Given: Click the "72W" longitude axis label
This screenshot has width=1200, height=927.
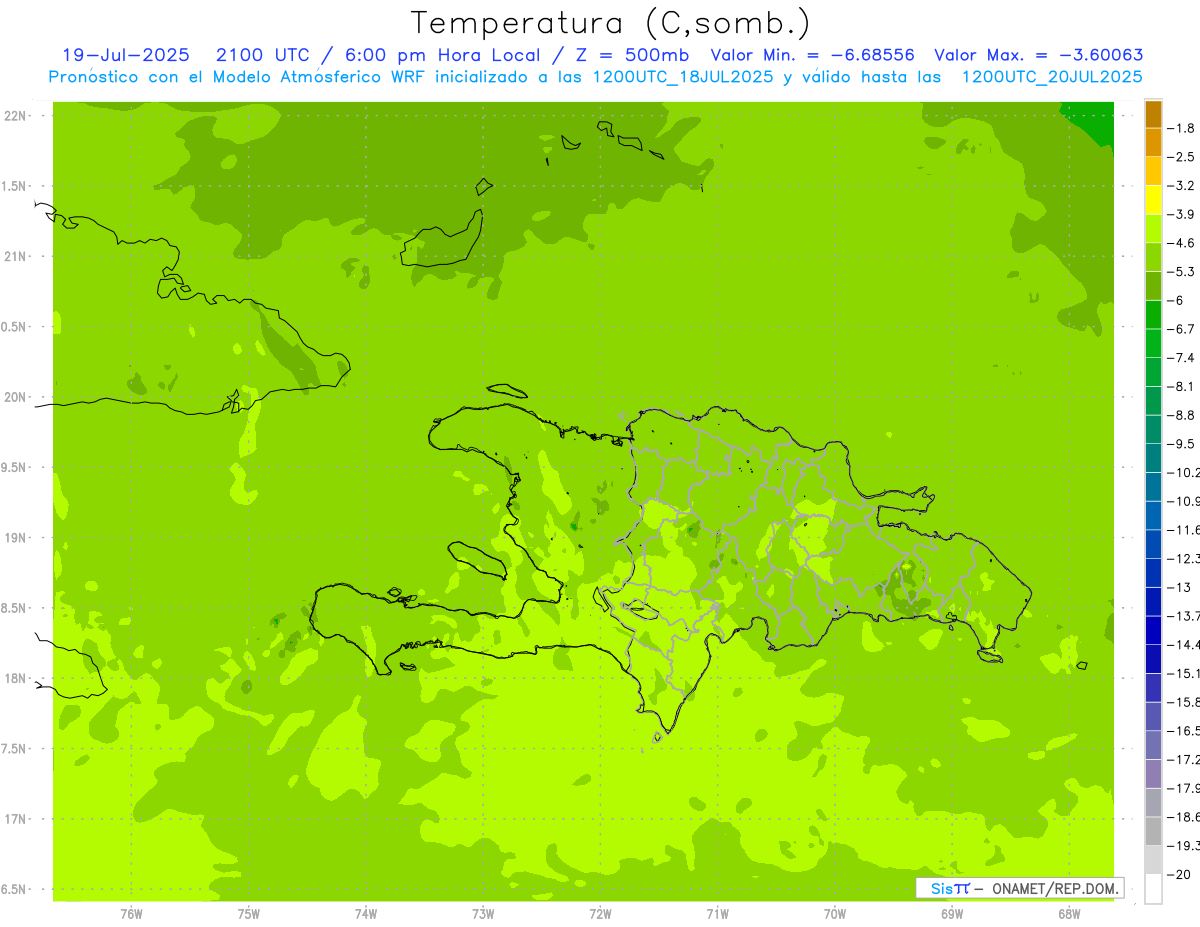Looking at the screenshot, I should 600,914.
